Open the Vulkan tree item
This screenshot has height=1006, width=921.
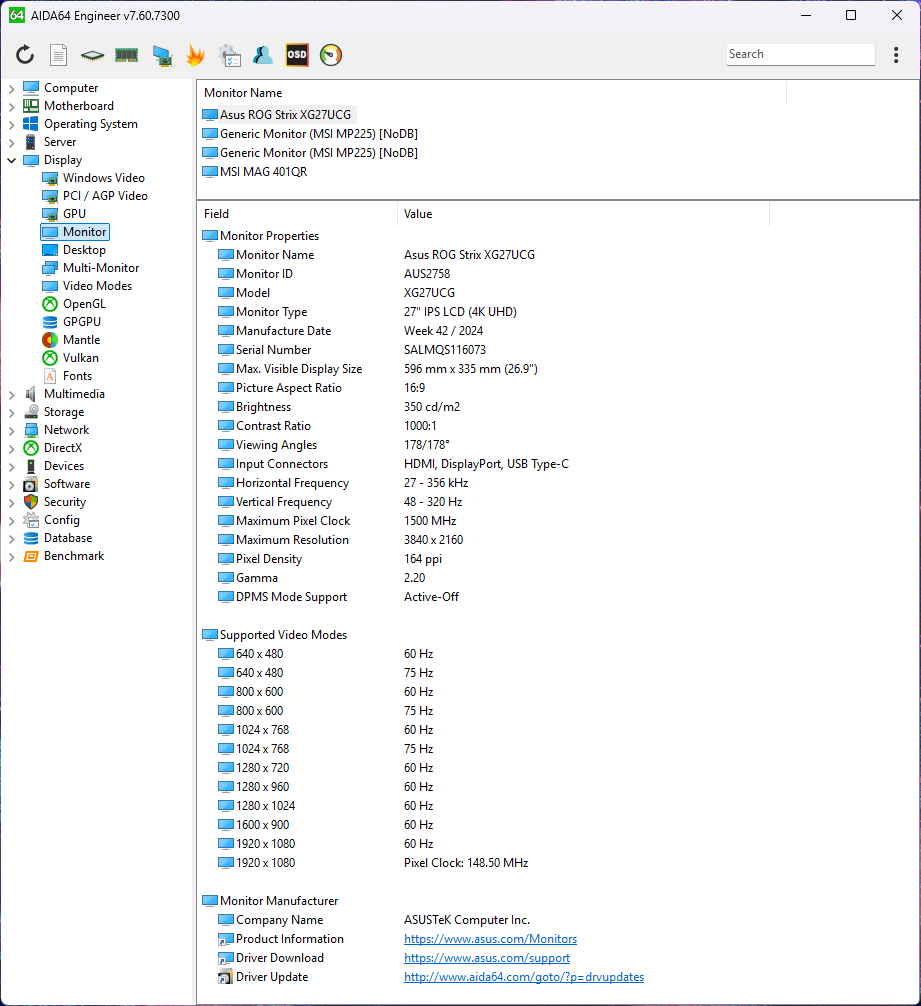pyautogui.click(x=71, y=357)
